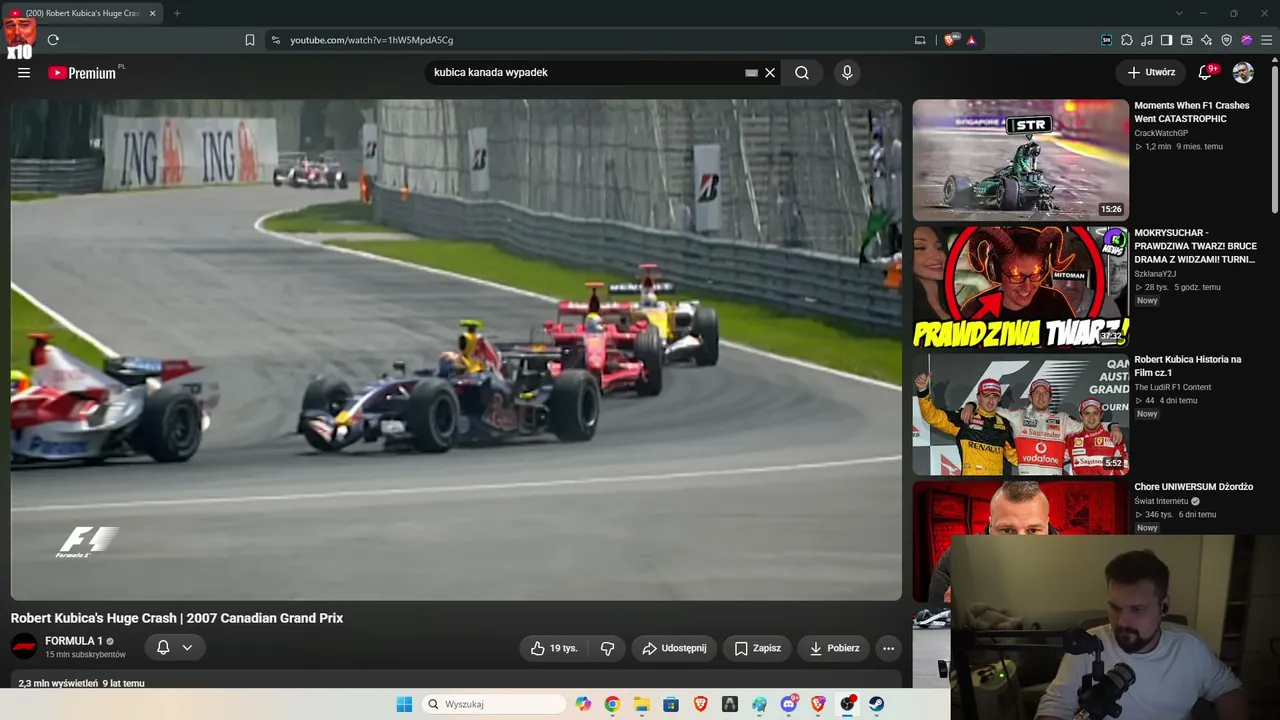Open site settings icon in address bar

click(276, 40)
